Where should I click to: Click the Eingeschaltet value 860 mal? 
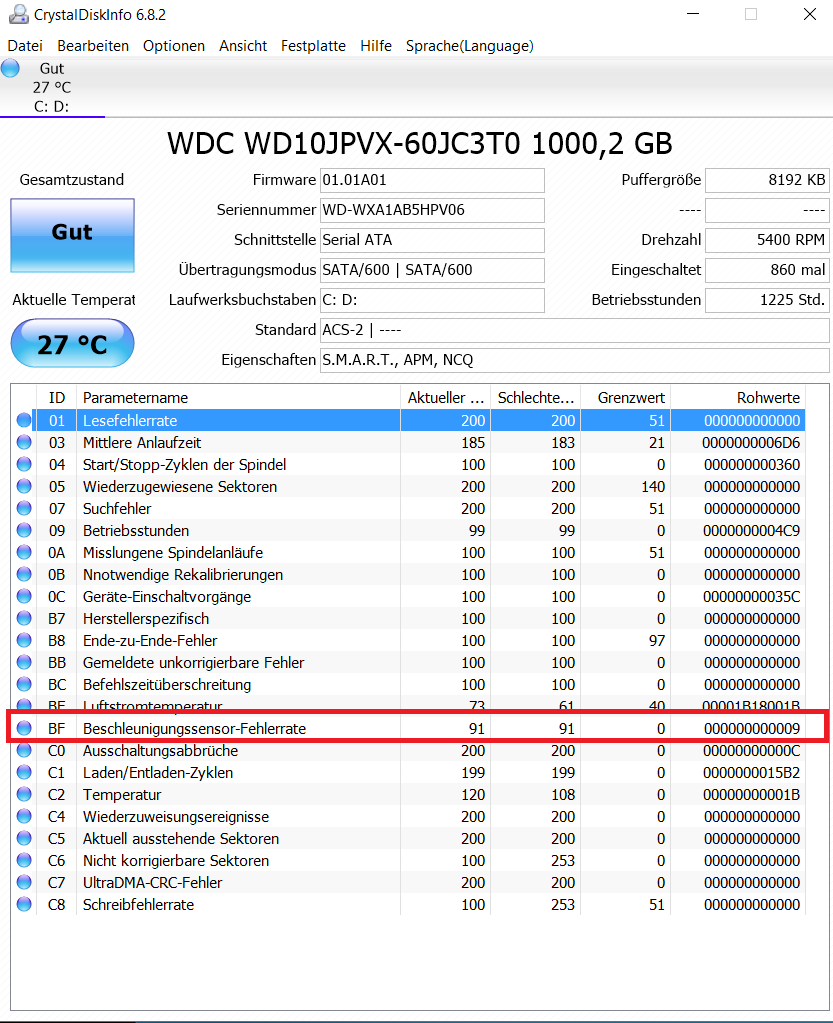pos(767,270)
